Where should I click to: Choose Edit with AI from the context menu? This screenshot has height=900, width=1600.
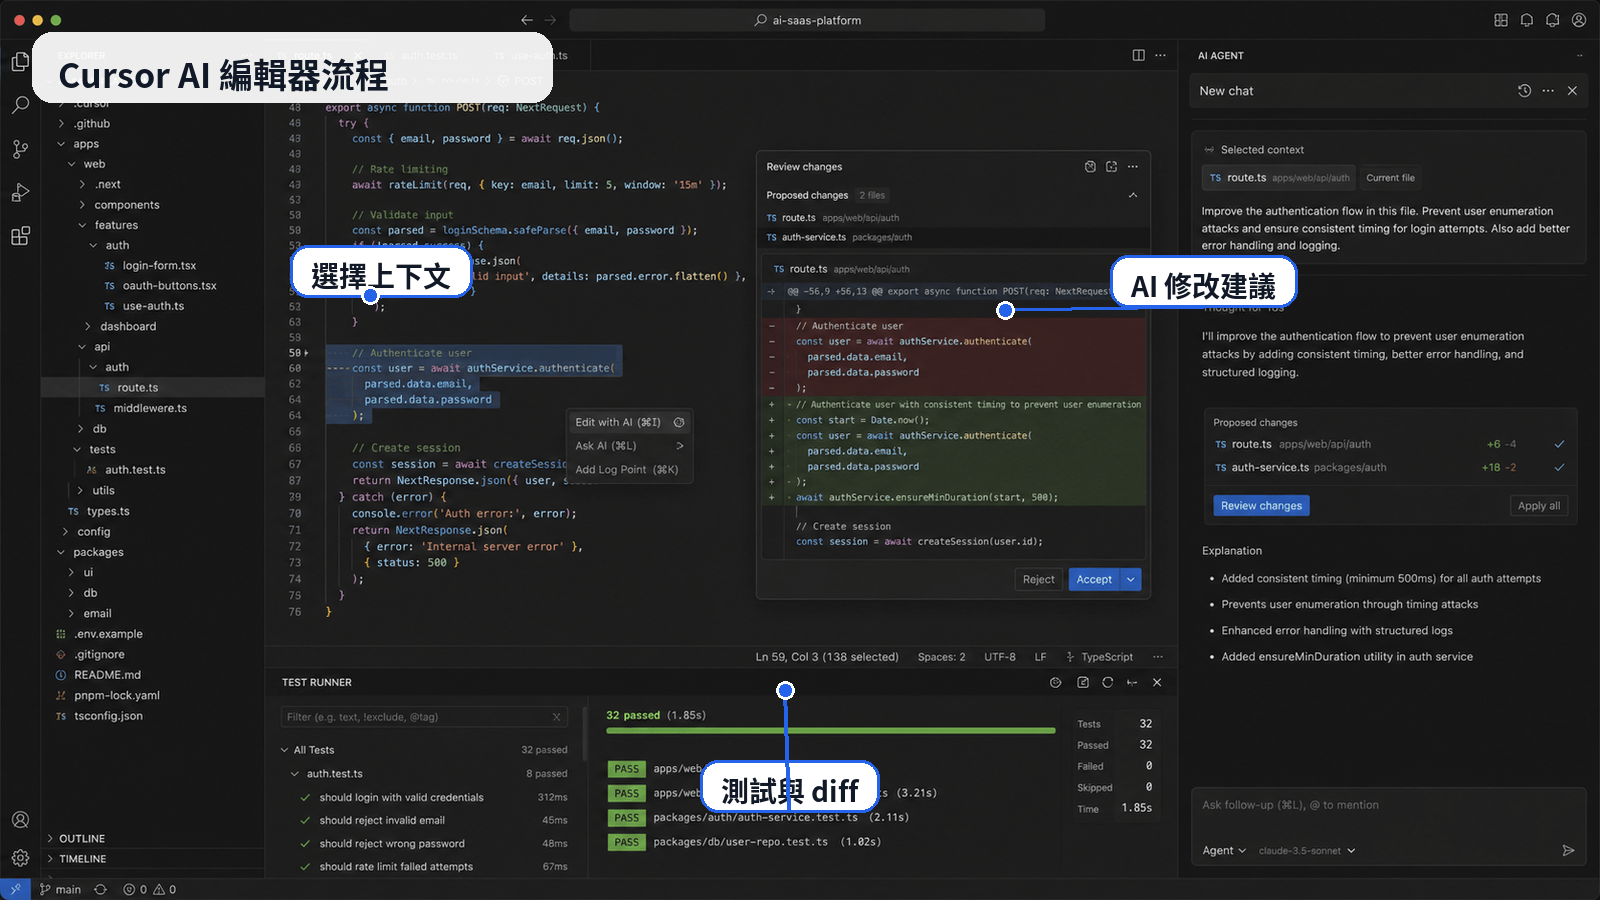(x=630, y=422)
